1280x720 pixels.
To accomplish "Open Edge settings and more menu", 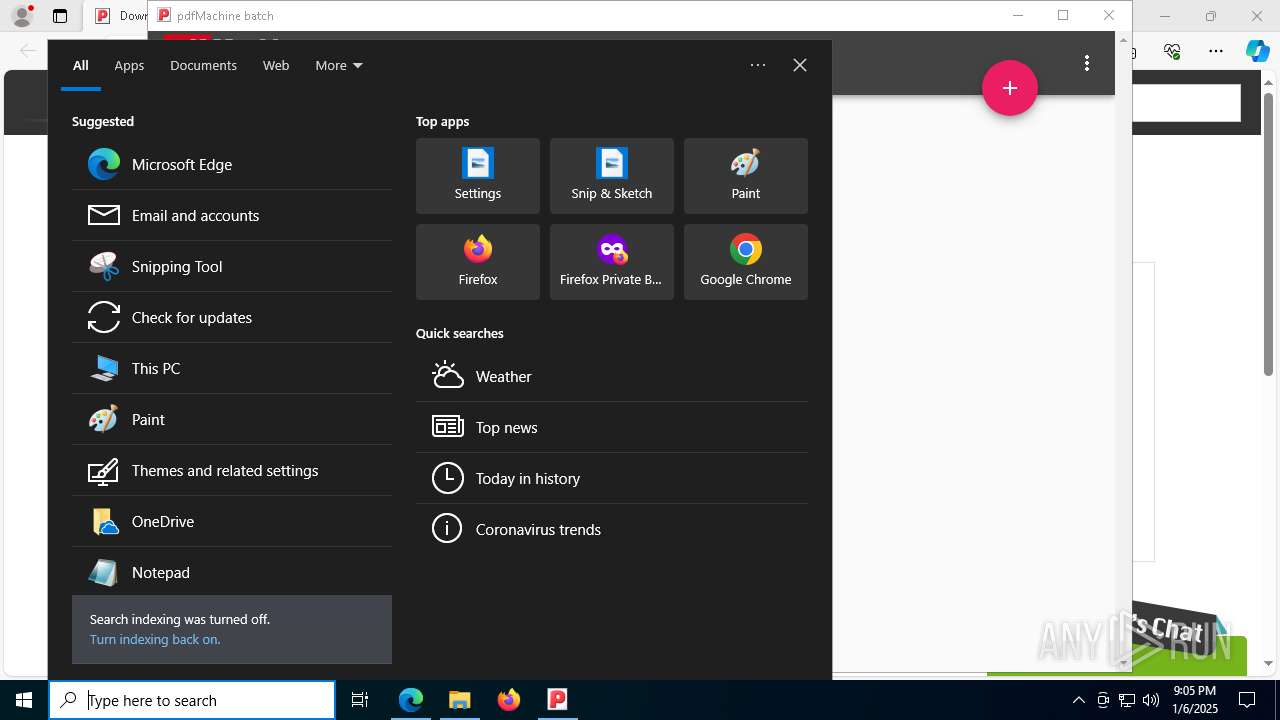I will tap(1216, 51).
